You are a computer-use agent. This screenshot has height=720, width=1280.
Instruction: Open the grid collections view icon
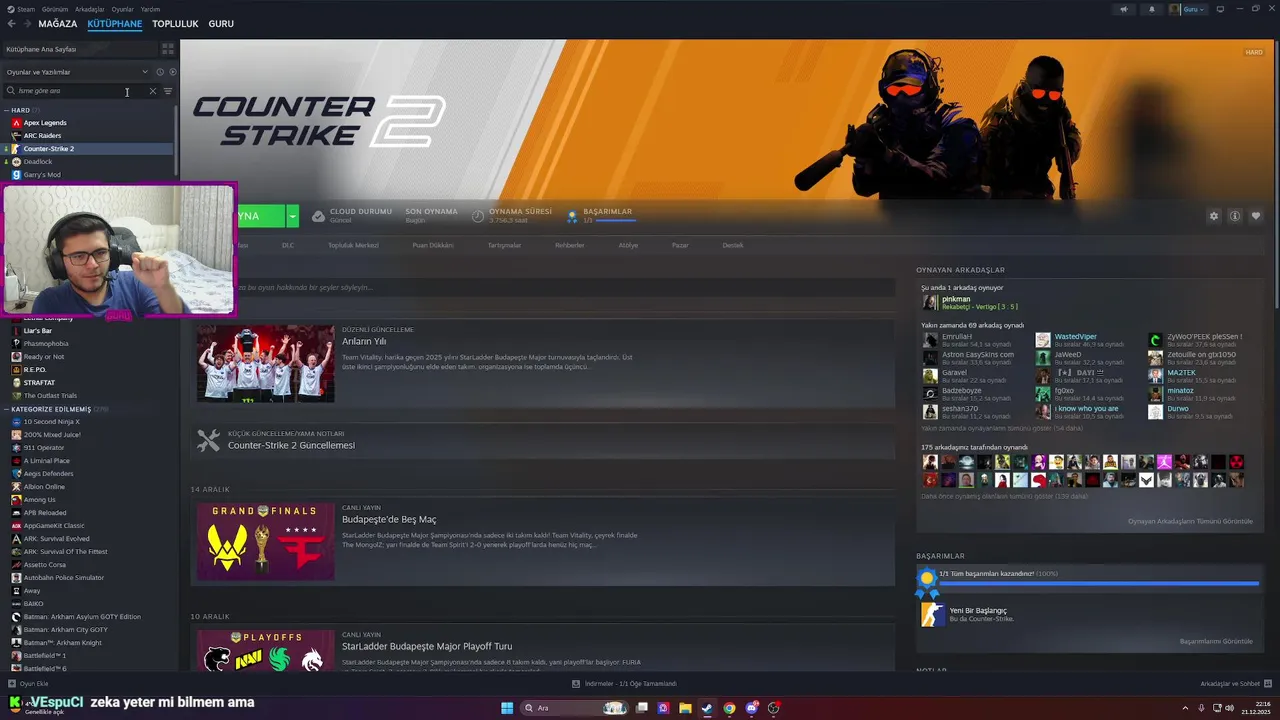point(167,48)
